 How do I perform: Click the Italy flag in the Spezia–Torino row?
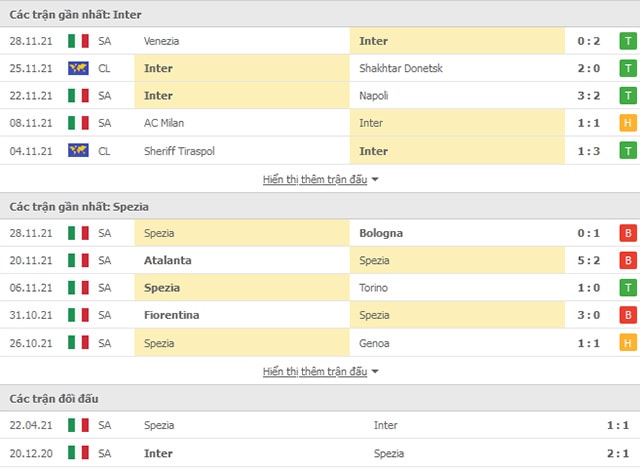78,288
